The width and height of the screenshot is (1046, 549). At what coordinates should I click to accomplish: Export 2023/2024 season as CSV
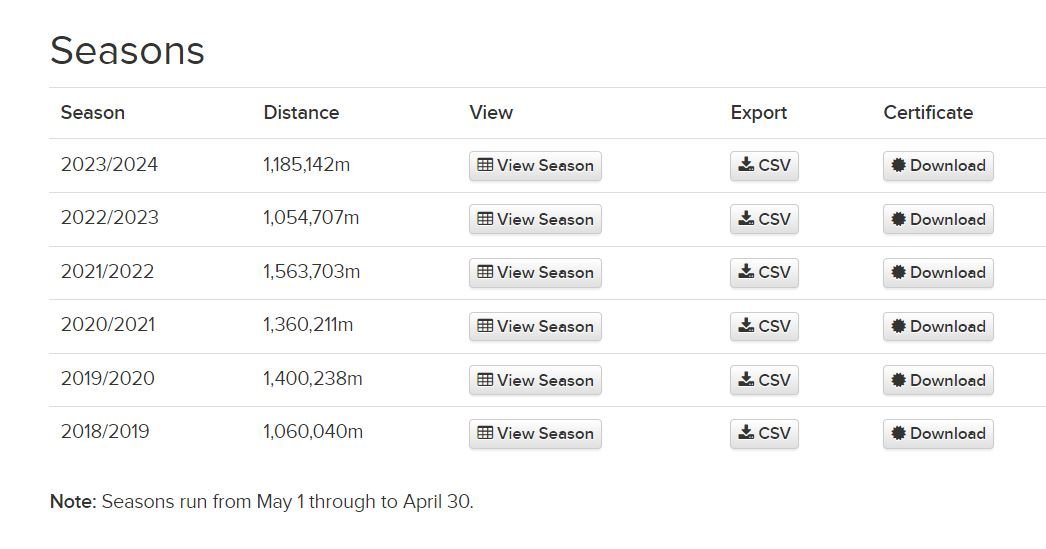764,166
